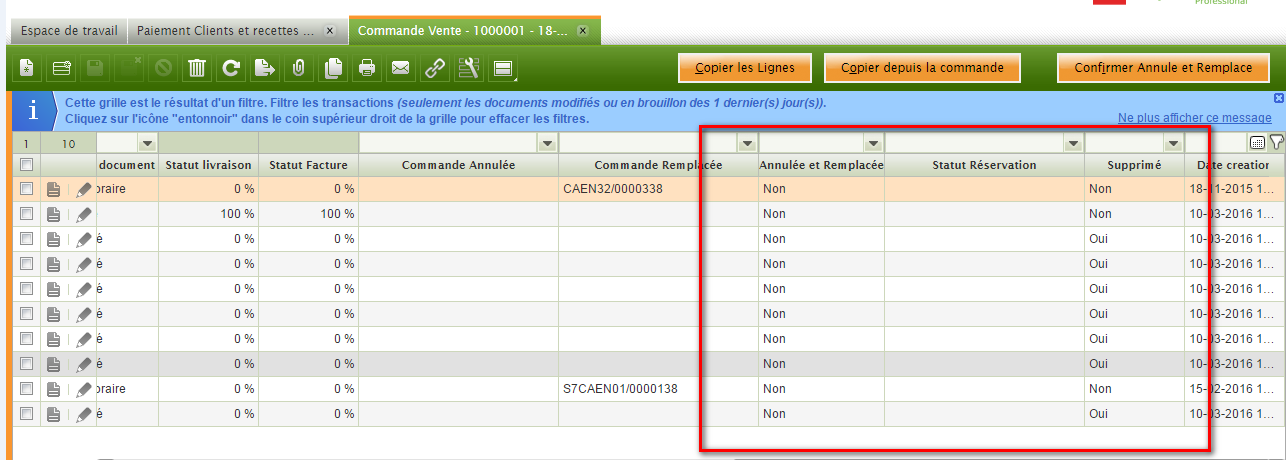
Task: Print the sales order
Action: tap(367, 68)
